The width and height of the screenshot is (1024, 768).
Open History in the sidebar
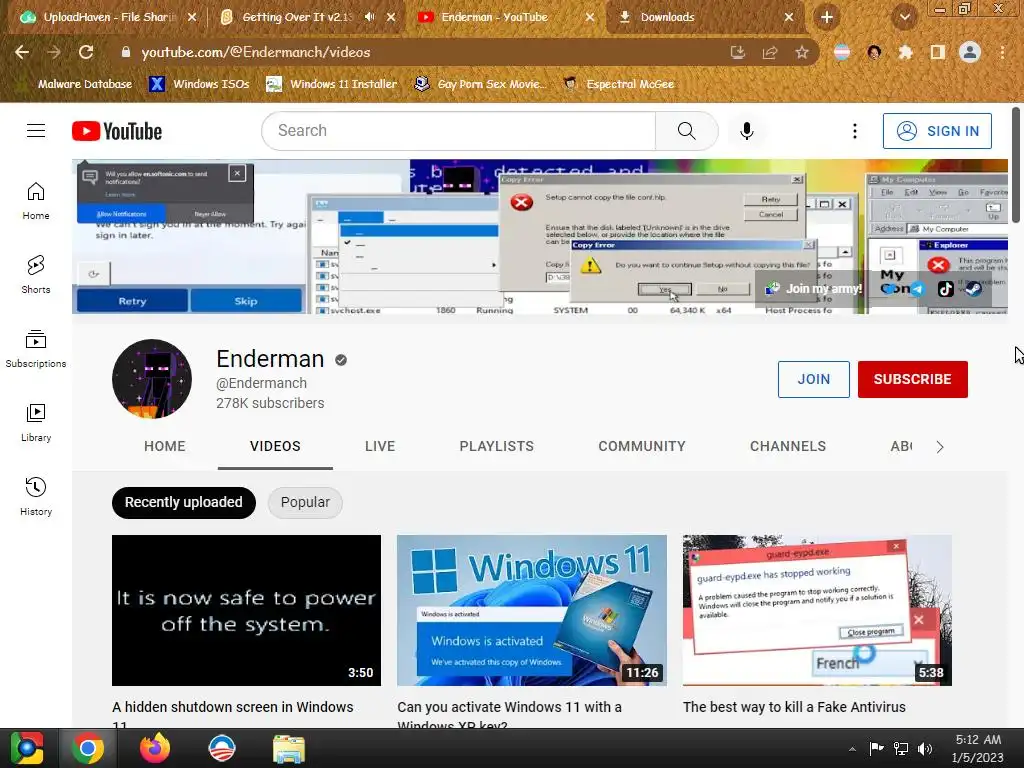[36, 496]
